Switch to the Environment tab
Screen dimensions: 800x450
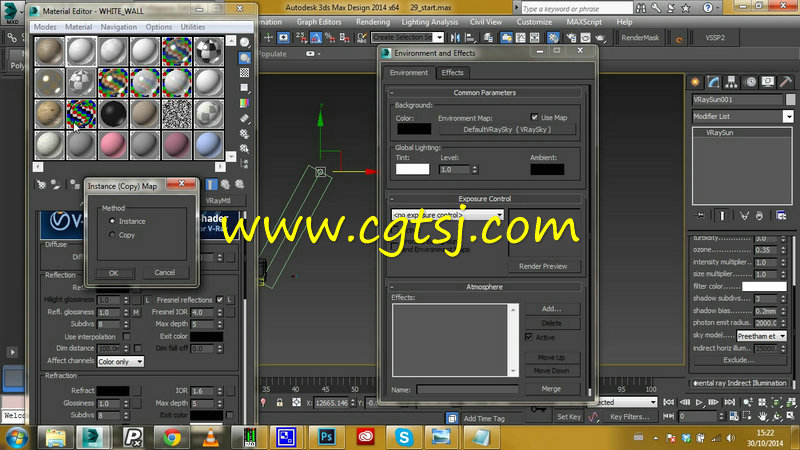409,72
